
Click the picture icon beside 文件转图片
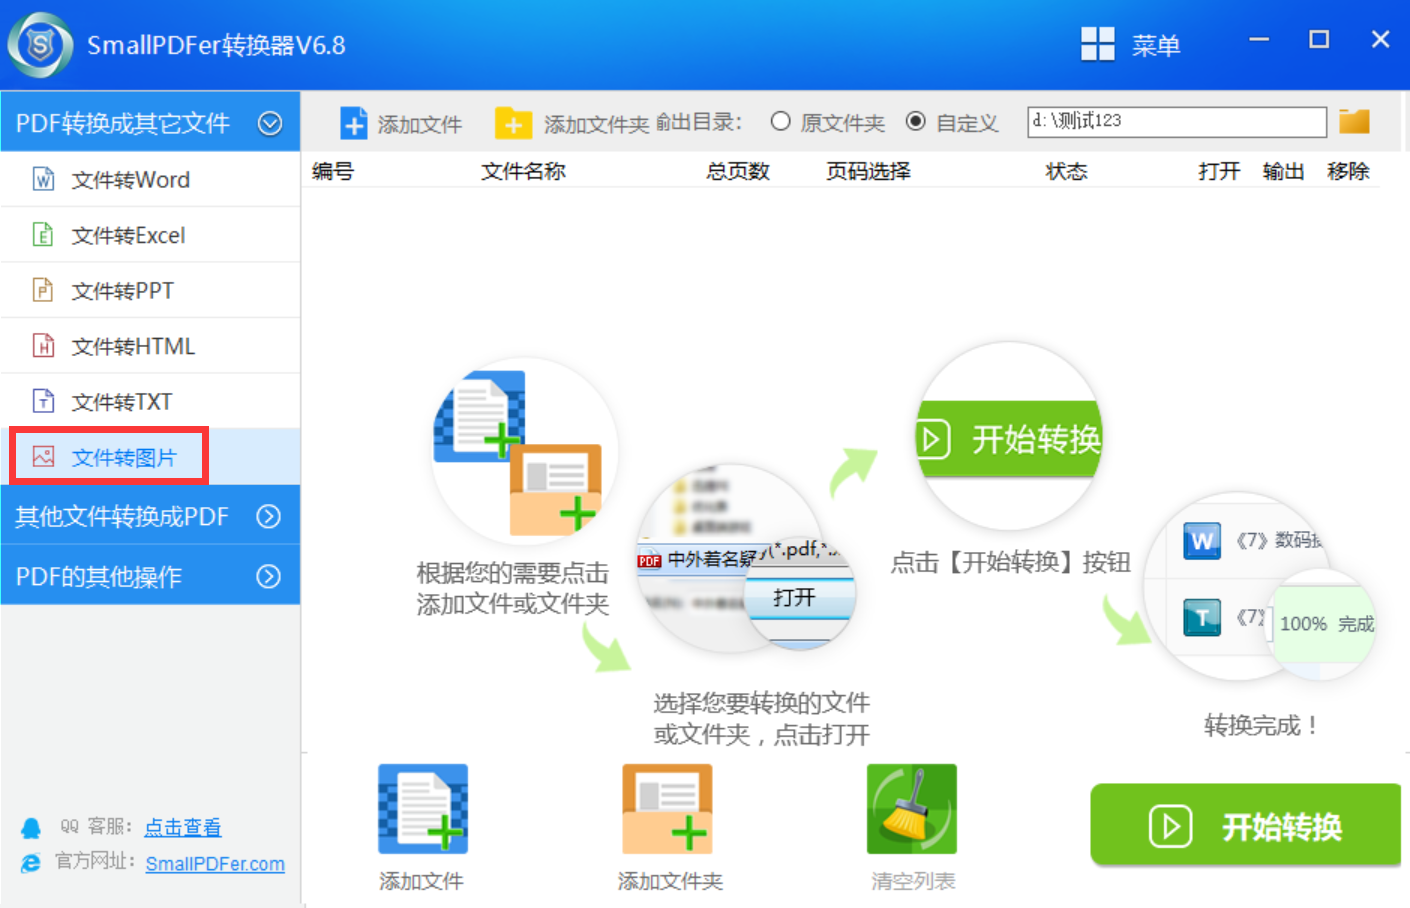click(43, 457)
